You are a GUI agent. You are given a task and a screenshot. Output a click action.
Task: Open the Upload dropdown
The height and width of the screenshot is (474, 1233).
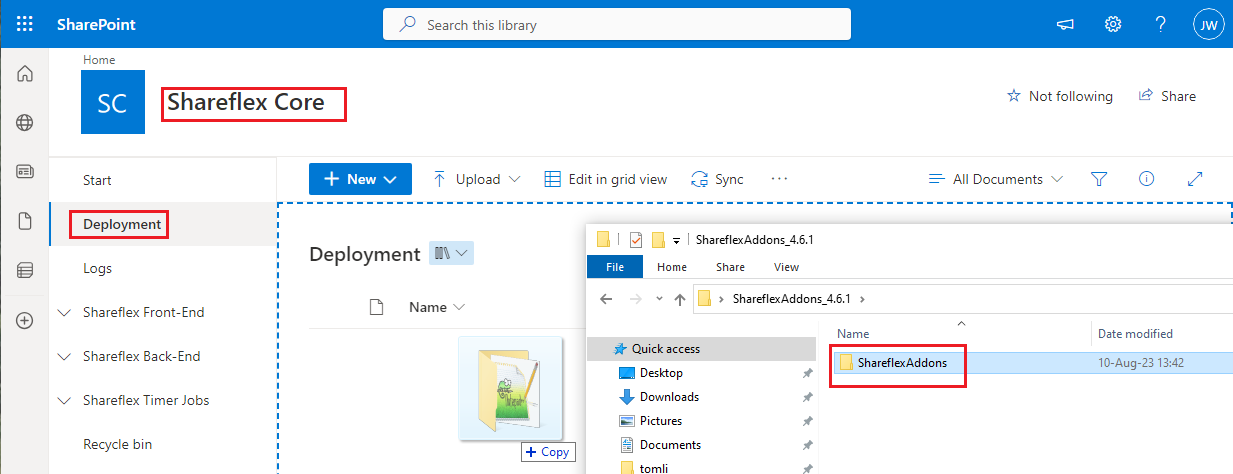(476, 179)
